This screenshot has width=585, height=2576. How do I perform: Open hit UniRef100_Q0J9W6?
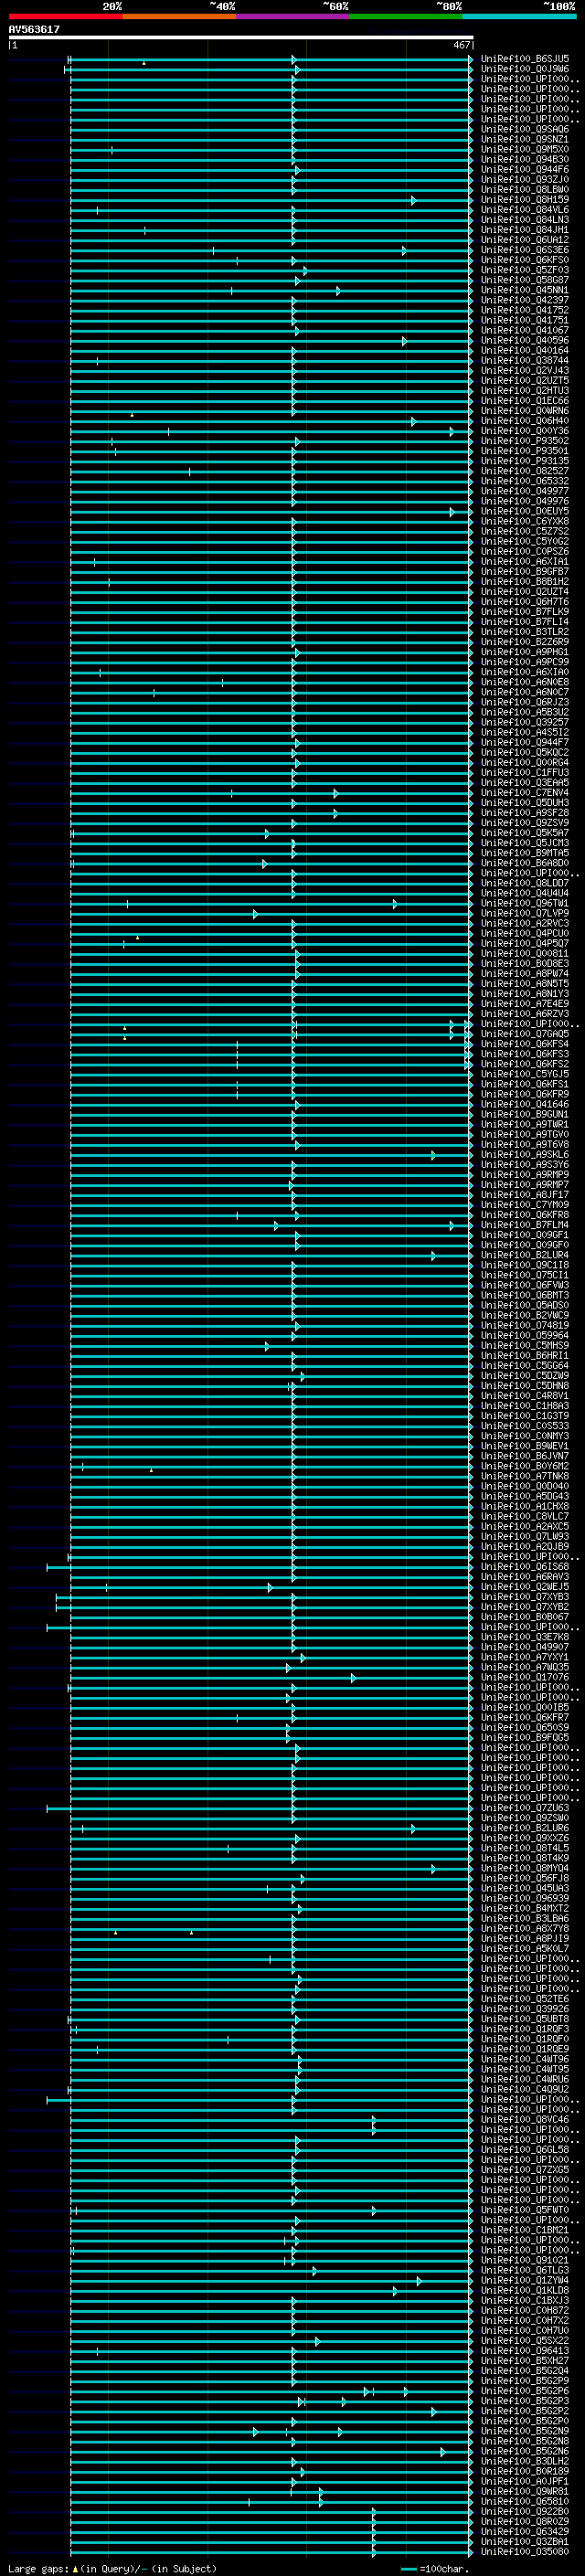(x=525, y=69)
